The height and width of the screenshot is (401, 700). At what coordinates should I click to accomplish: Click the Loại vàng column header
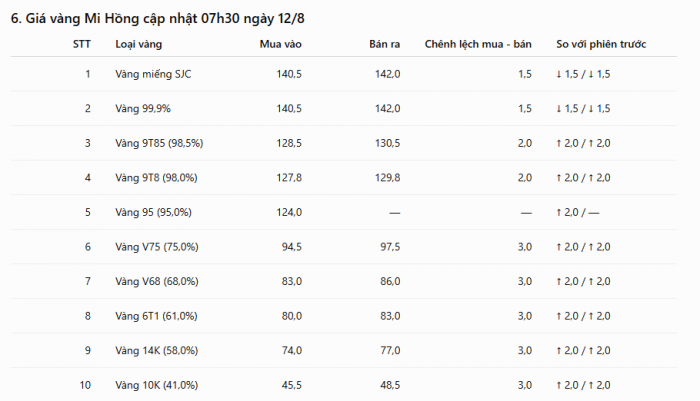(138, 44)
